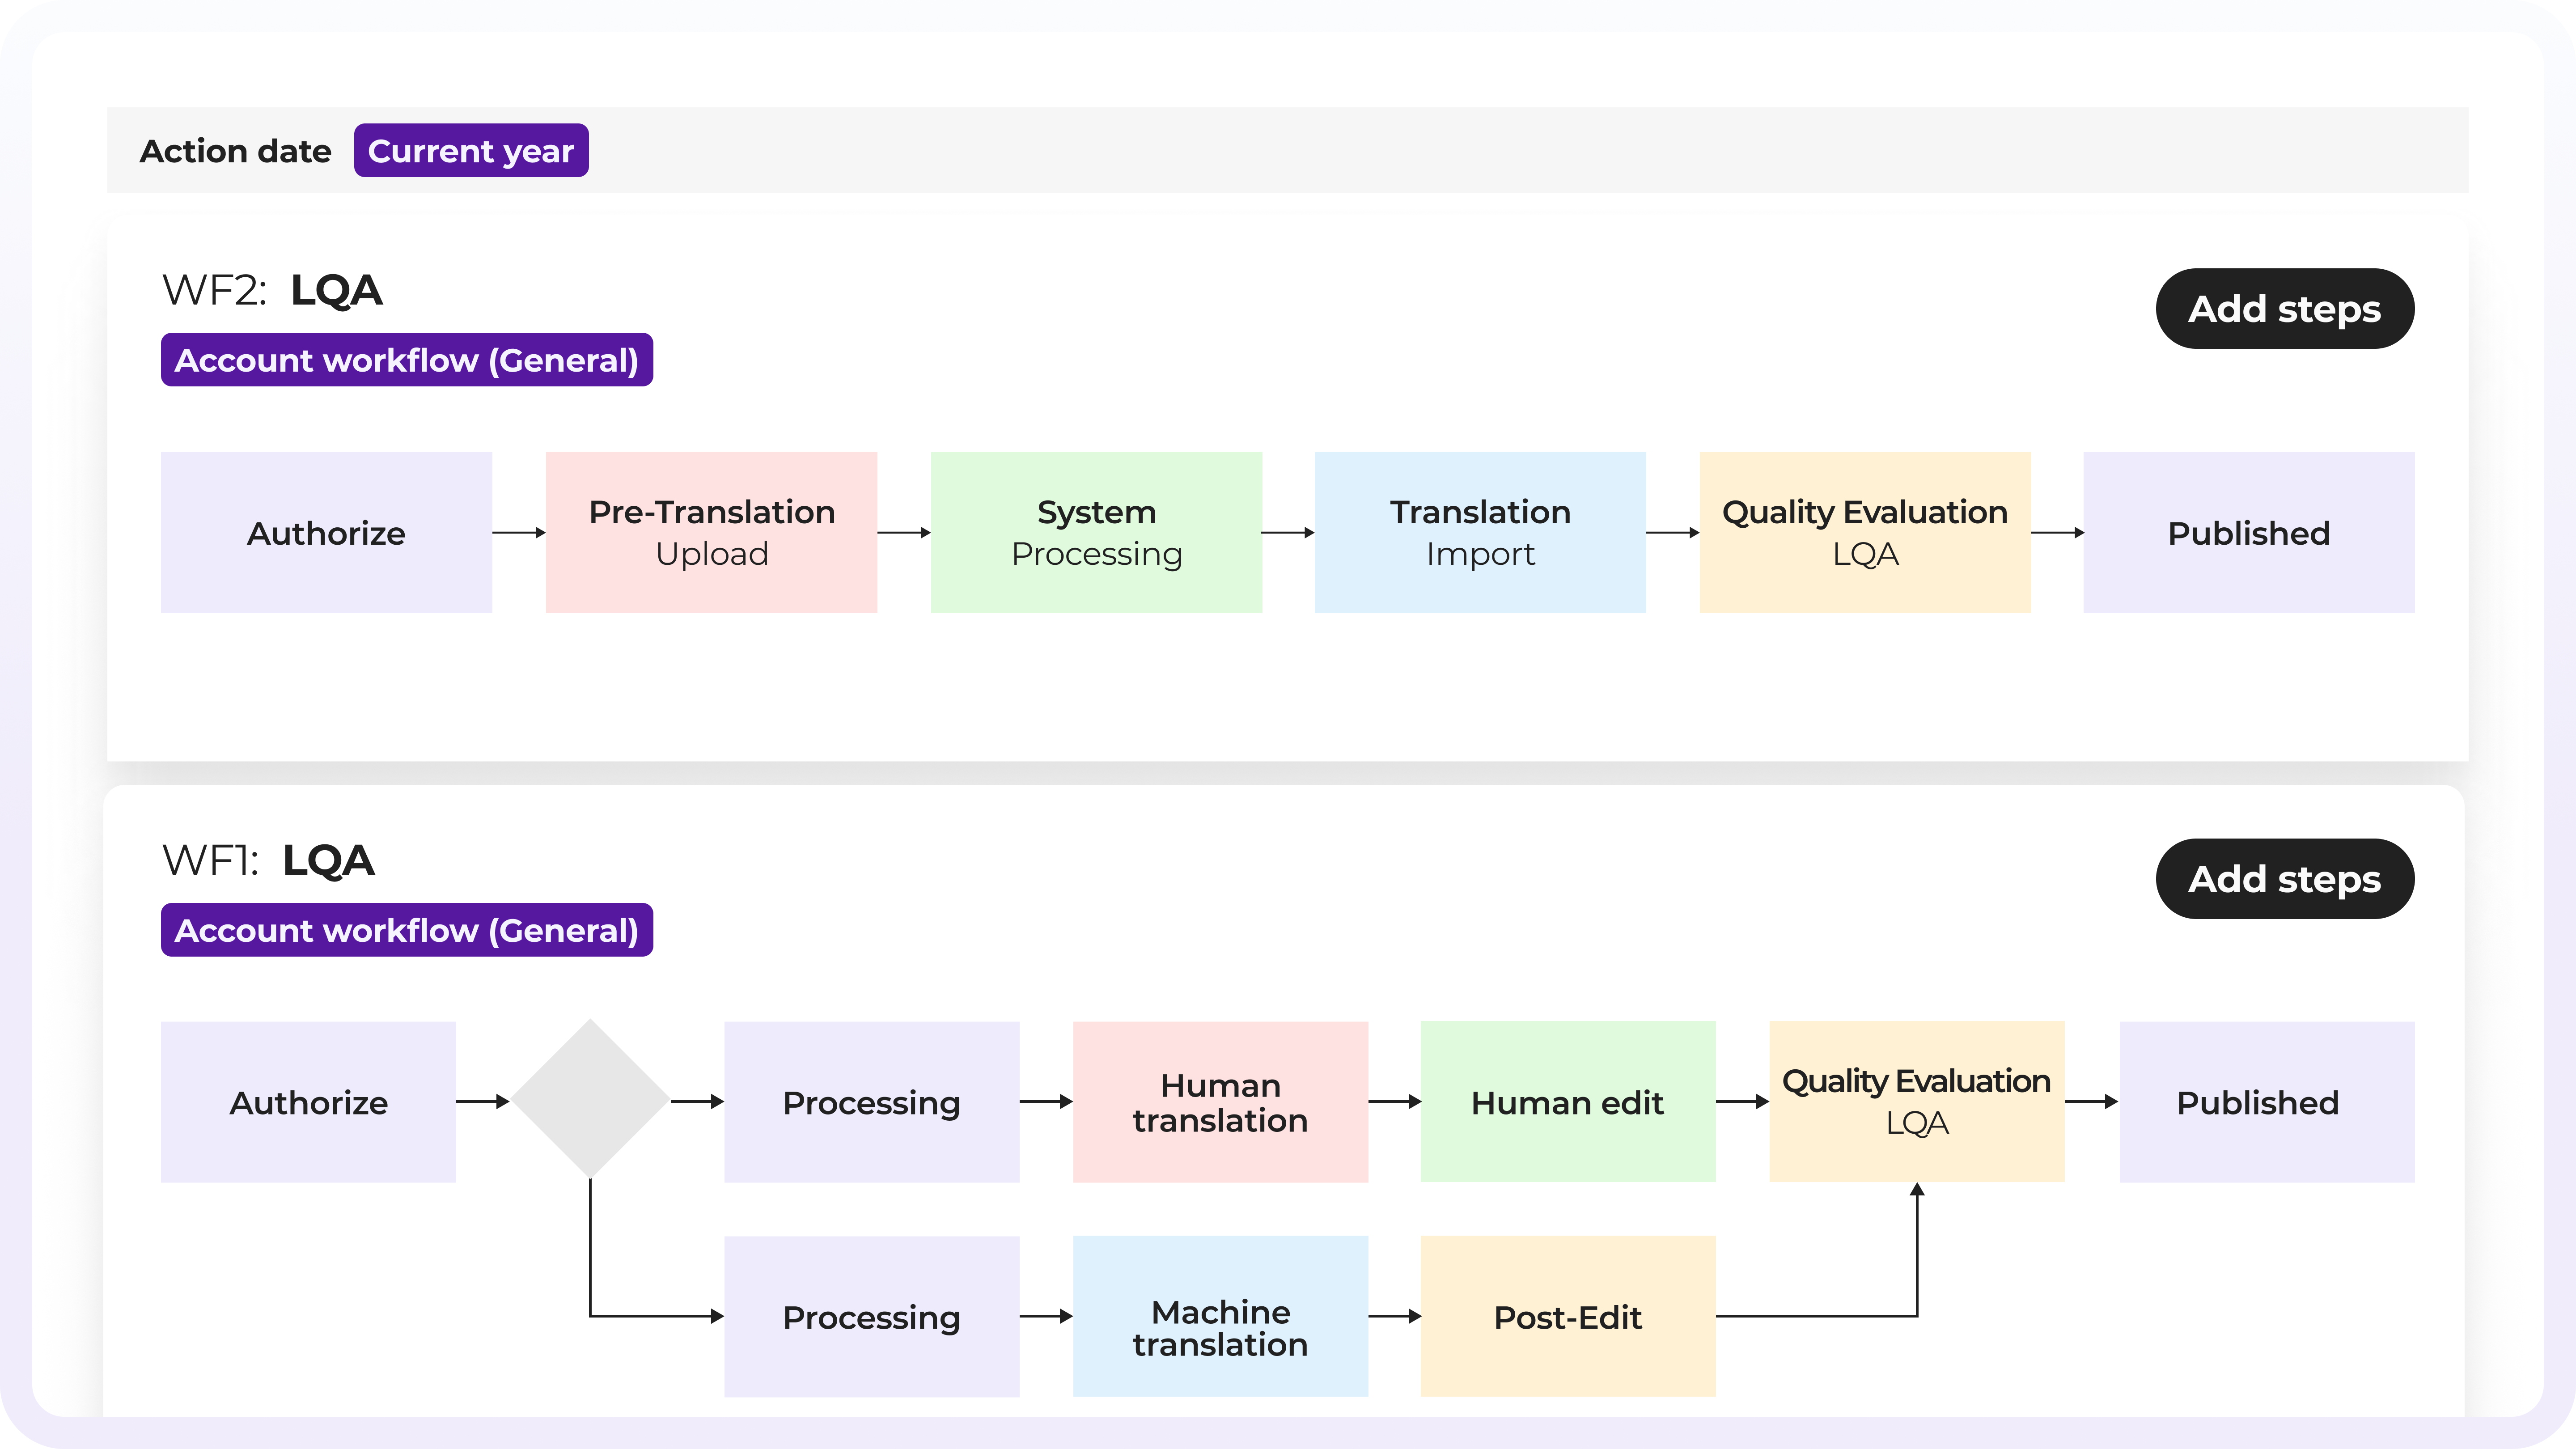Click Add steps button in WF2 workflow
Viewport: 2576px width, 1449px height.
2284,309
